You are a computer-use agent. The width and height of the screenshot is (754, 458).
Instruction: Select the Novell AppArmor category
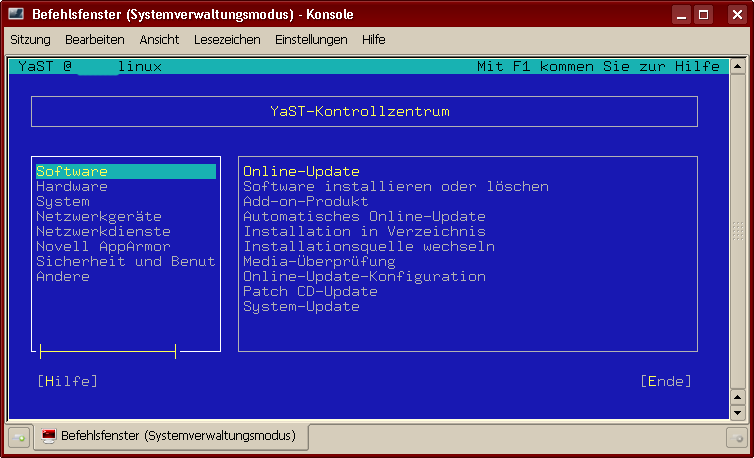point(103,246)
